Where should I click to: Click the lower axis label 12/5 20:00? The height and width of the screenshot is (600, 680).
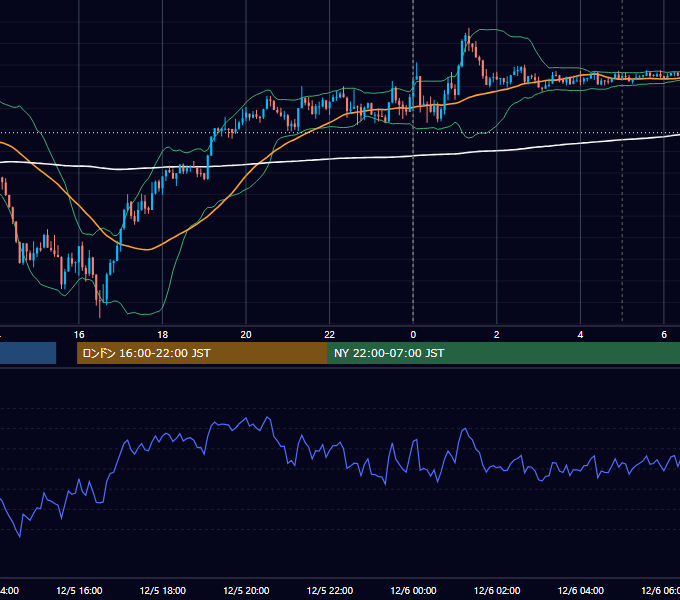[246, 590]
